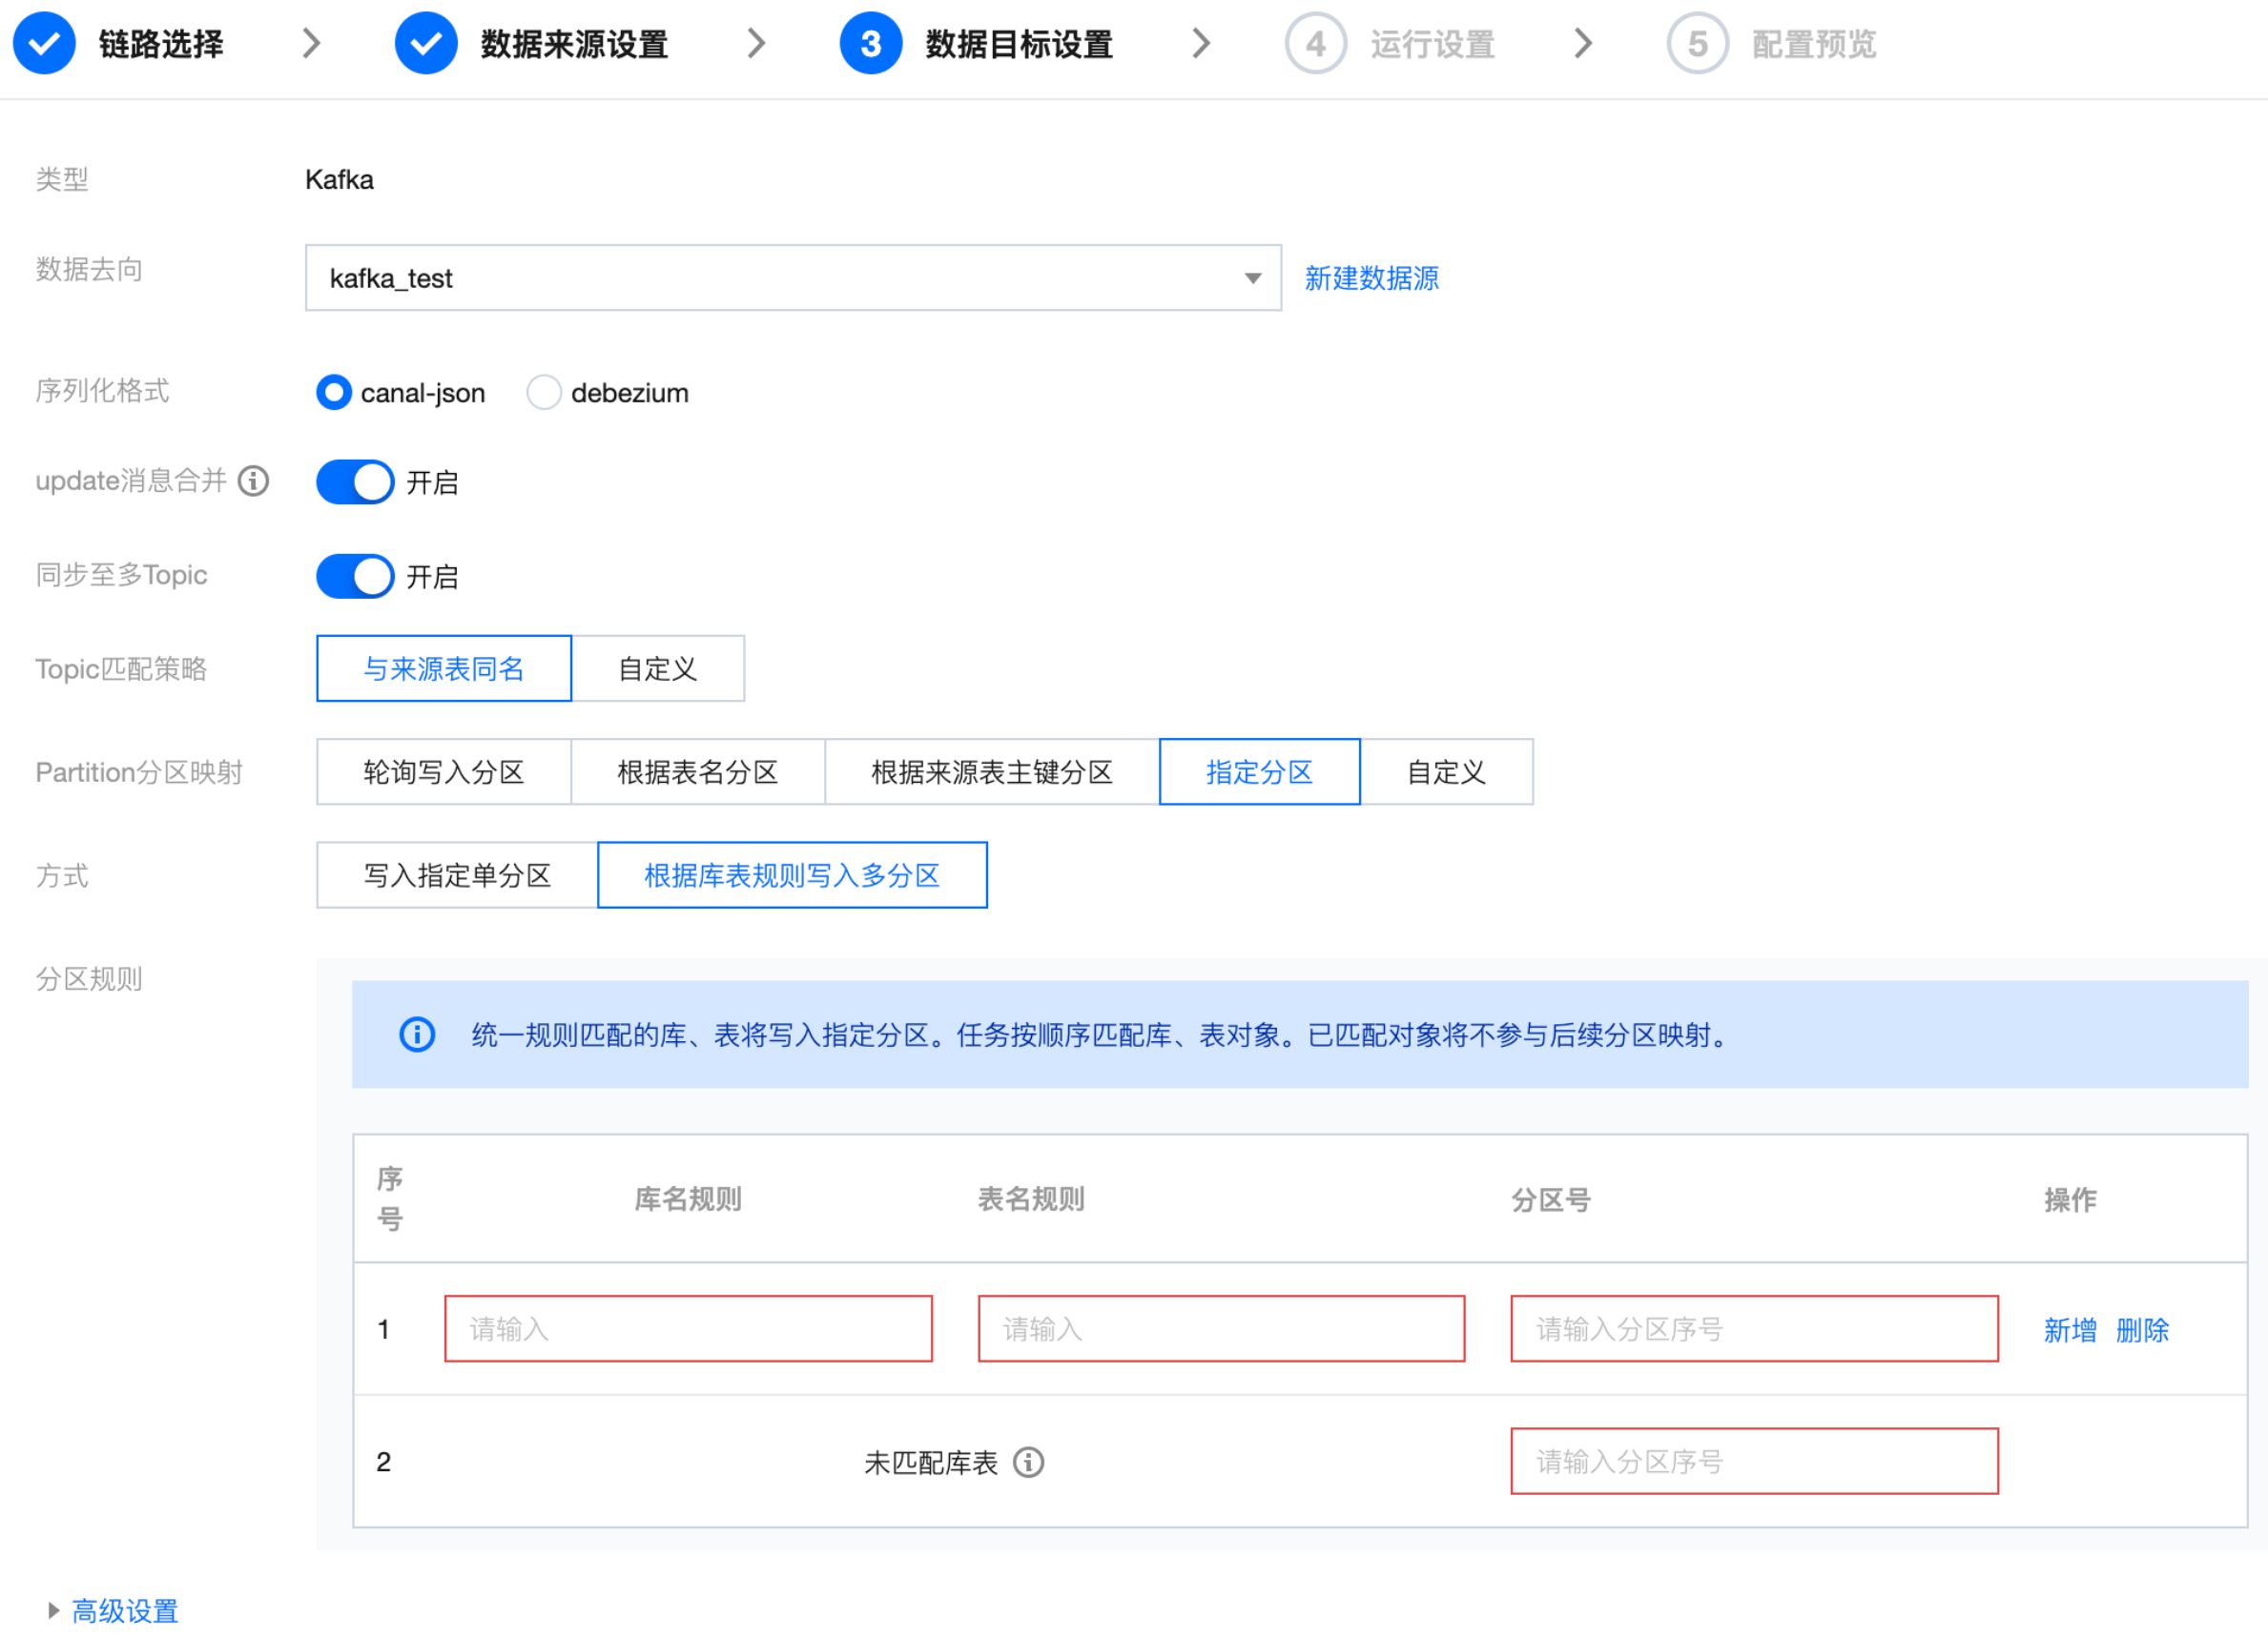The height and width of the screenshot is (1639, 2268).
Task: Select 根据表名分区 partition mapping
Action: click(x=697, y=772)
